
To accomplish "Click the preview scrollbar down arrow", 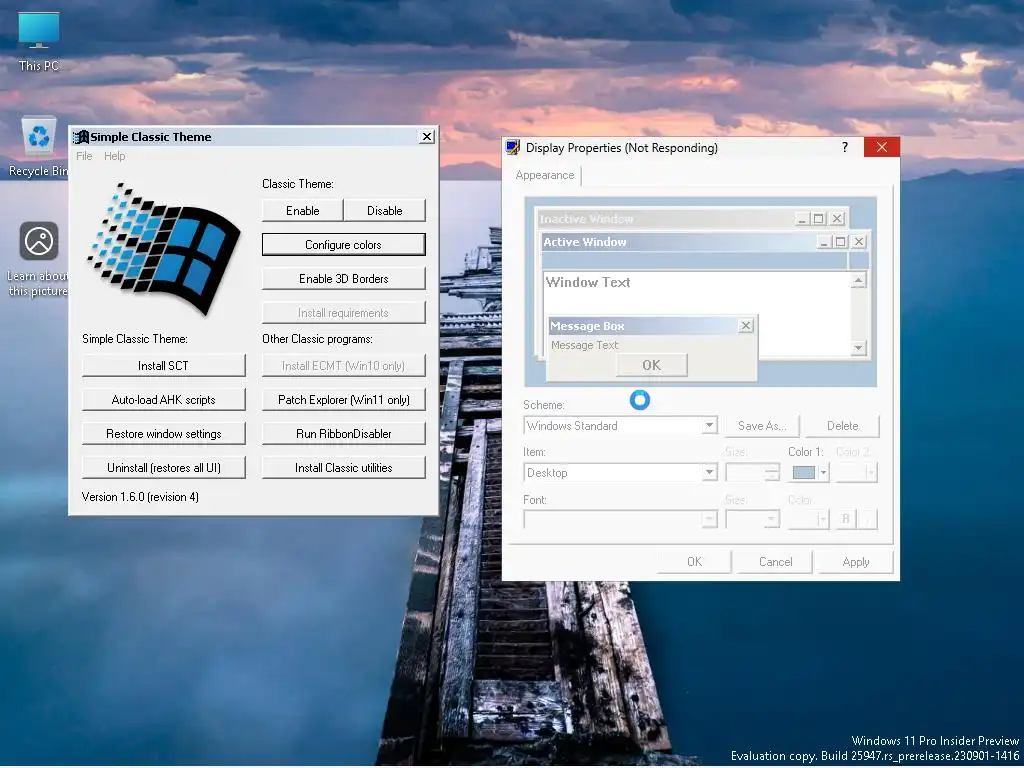I will tap(859, 348).
